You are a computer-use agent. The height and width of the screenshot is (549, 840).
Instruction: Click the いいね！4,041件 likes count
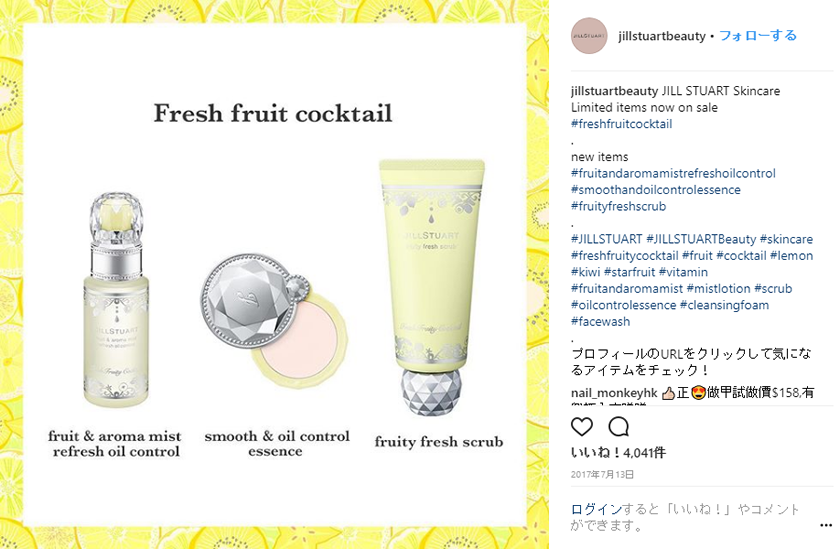pos(618,453)
